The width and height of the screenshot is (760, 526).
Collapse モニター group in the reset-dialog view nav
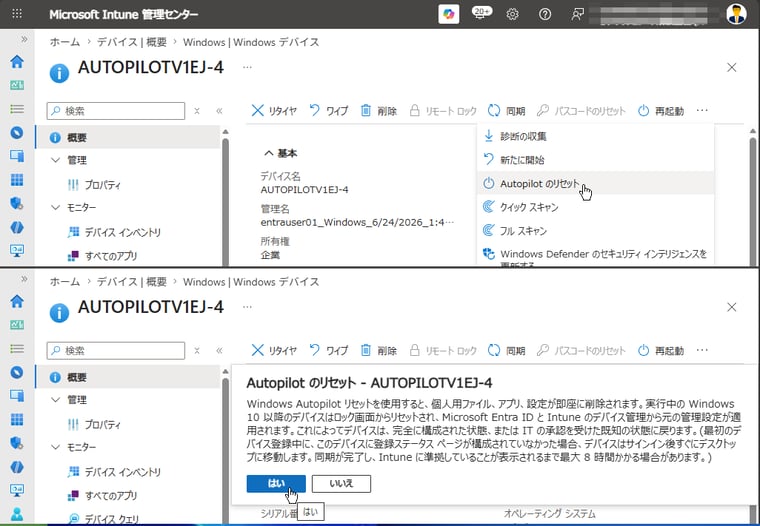[56, 446]
